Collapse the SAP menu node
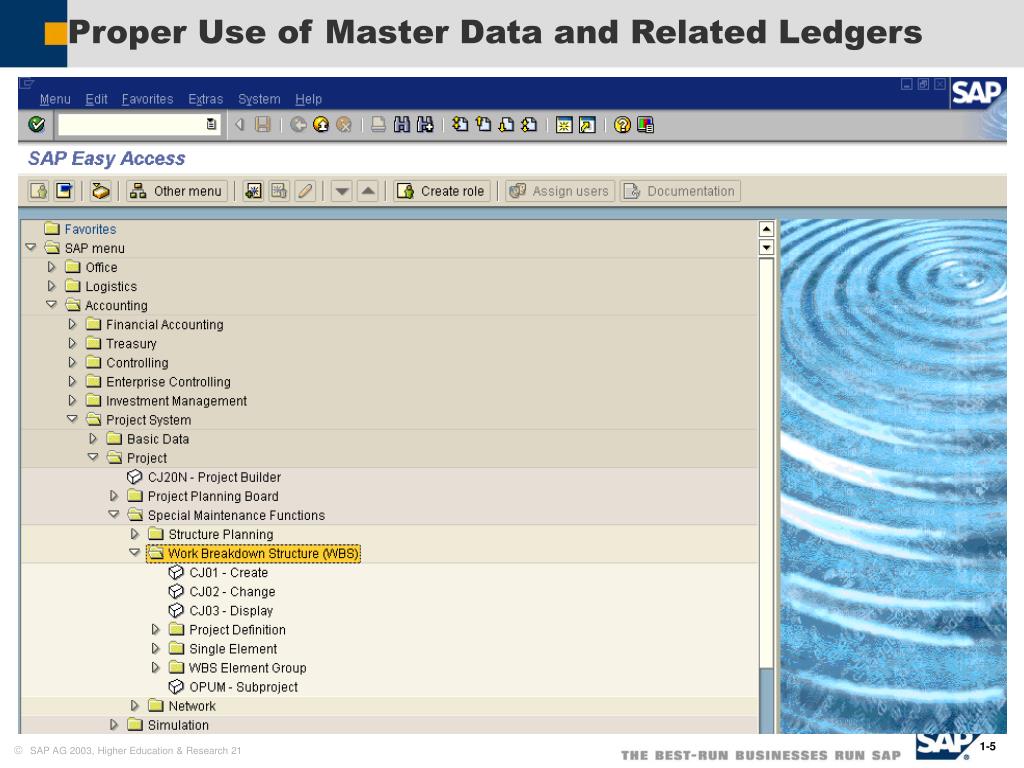The image size is (1024, 768). [31, 248]
